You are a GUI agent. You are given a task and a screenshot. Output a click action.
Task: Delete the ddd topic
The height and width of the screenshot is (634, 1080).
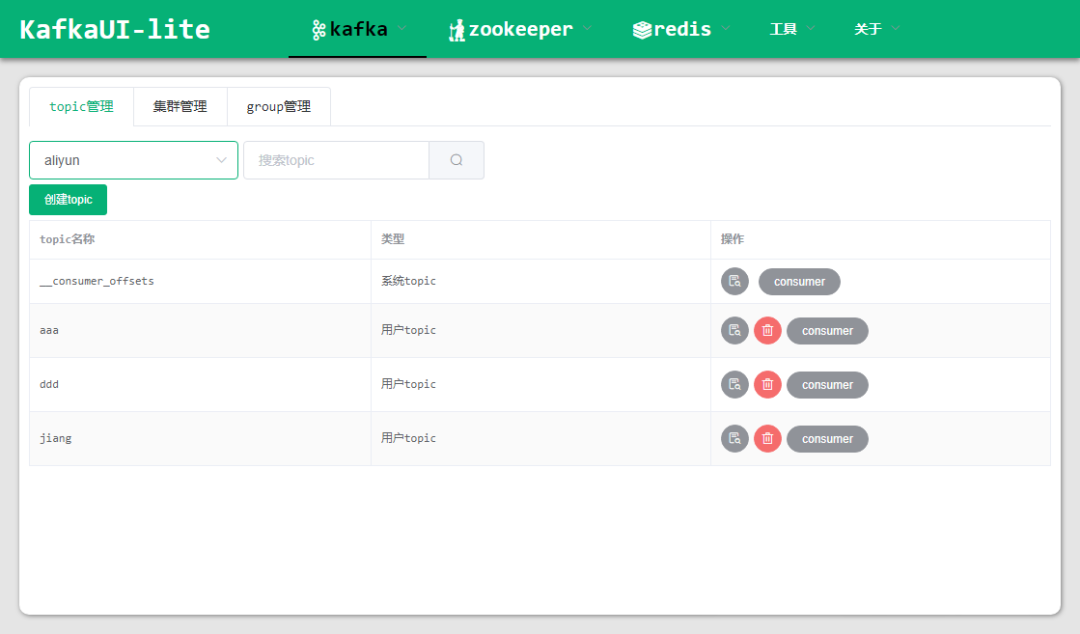767,385
